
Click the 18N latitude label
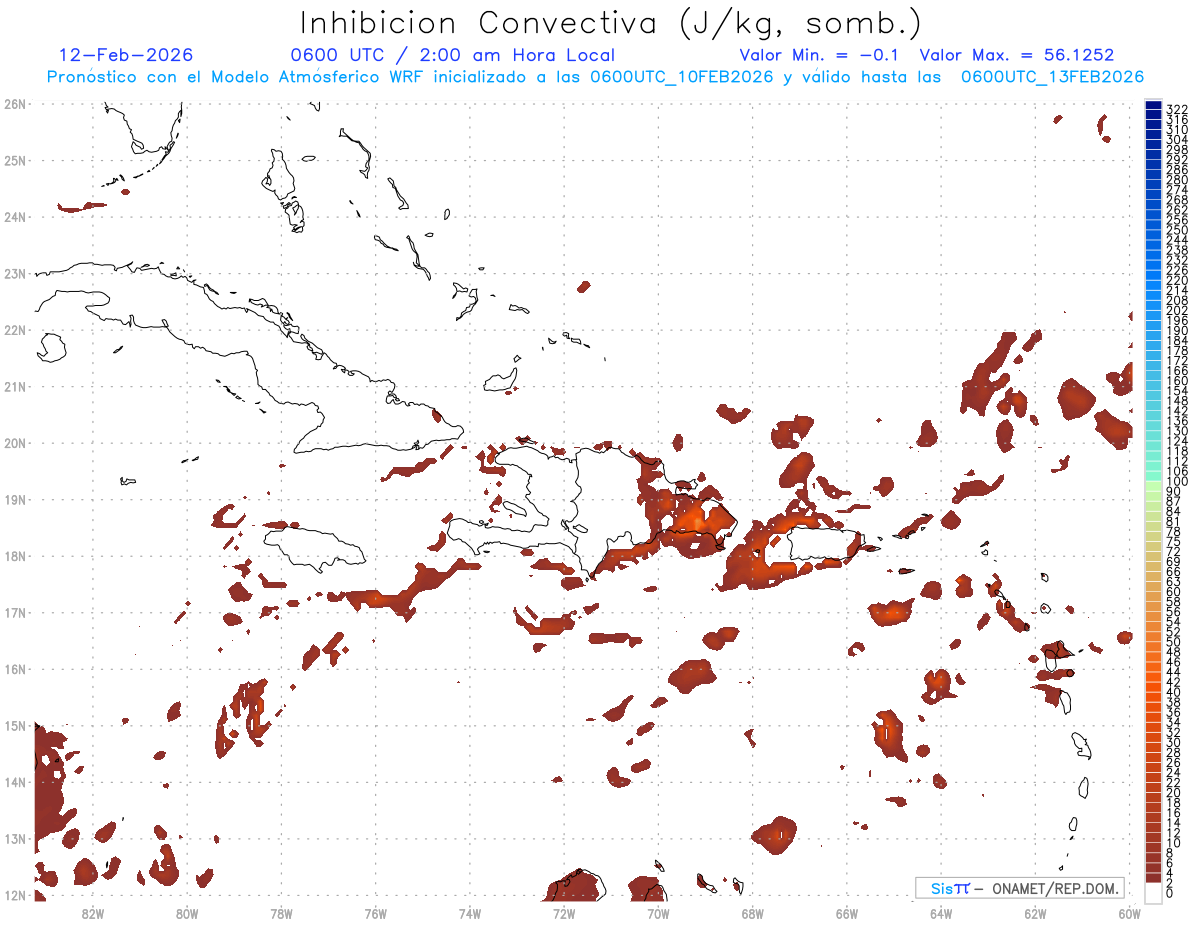click(15, 556)
